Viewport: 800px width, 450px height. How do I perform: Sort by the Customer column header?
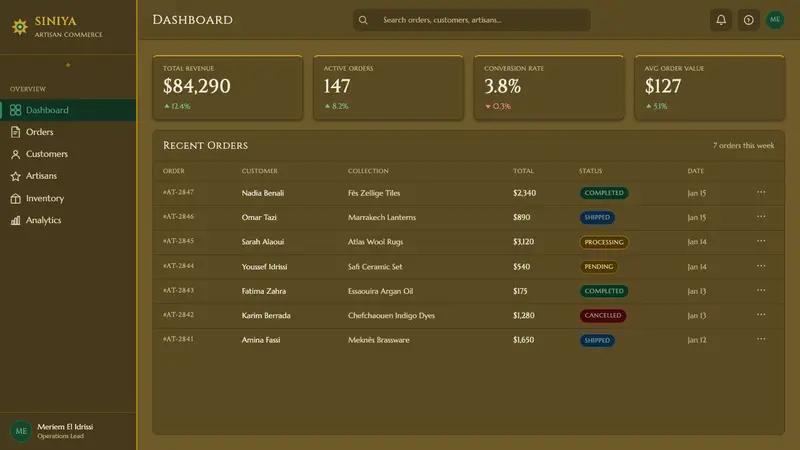(259, 171)
